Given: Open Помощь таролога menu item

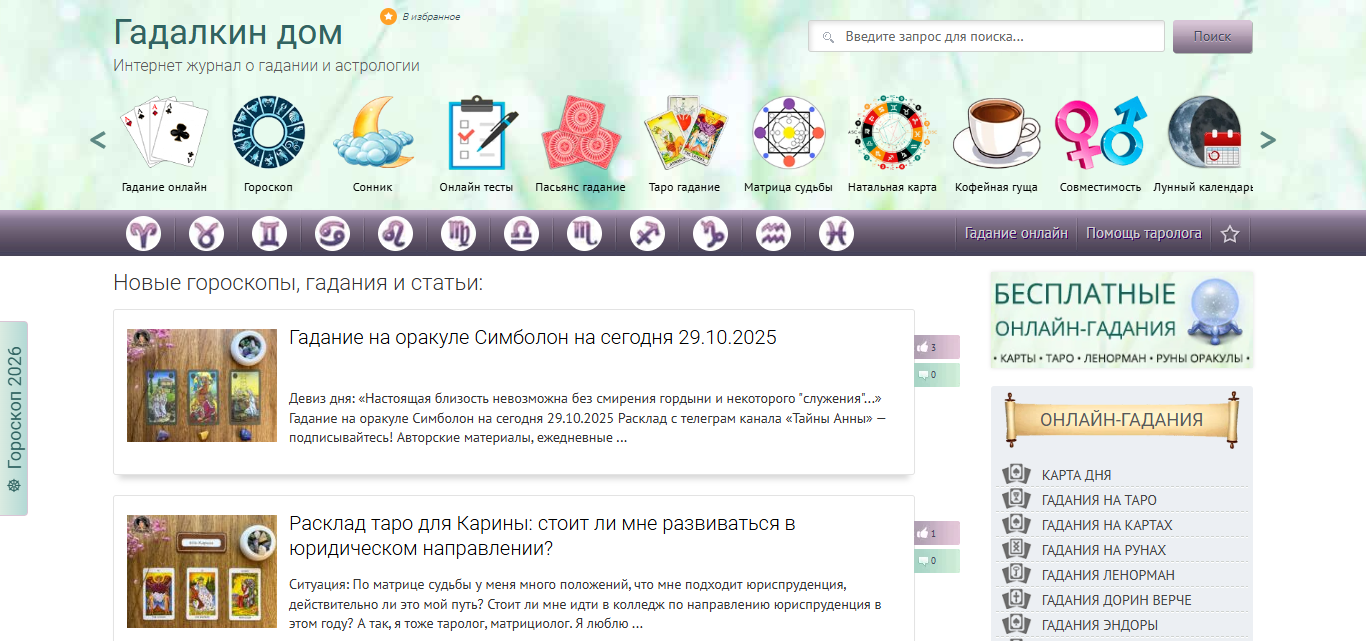Looking at the screenshot, I should point(1144,233).
